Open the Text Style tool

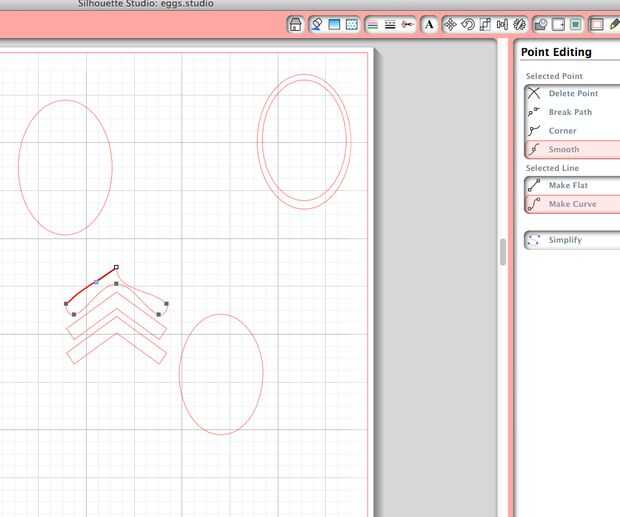429,25
